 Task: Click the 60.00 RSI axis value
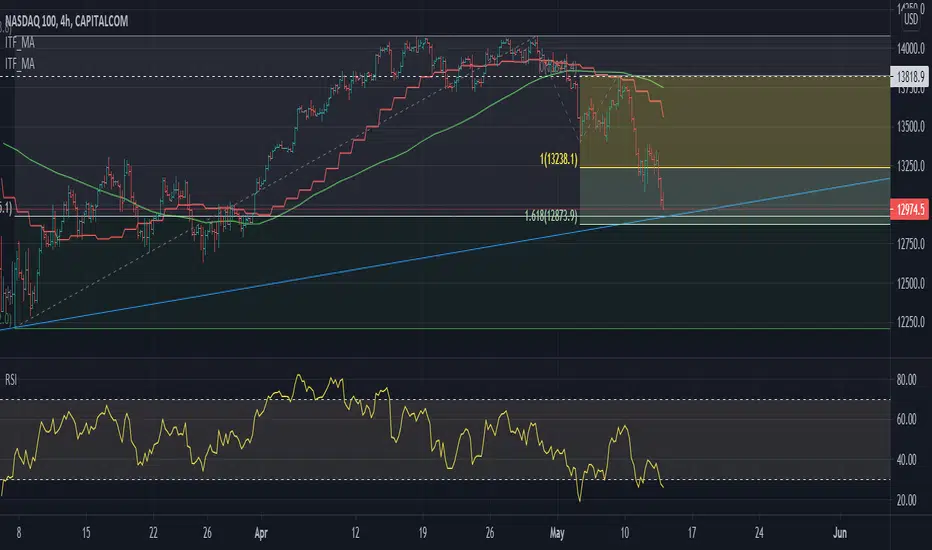point(906,419)
